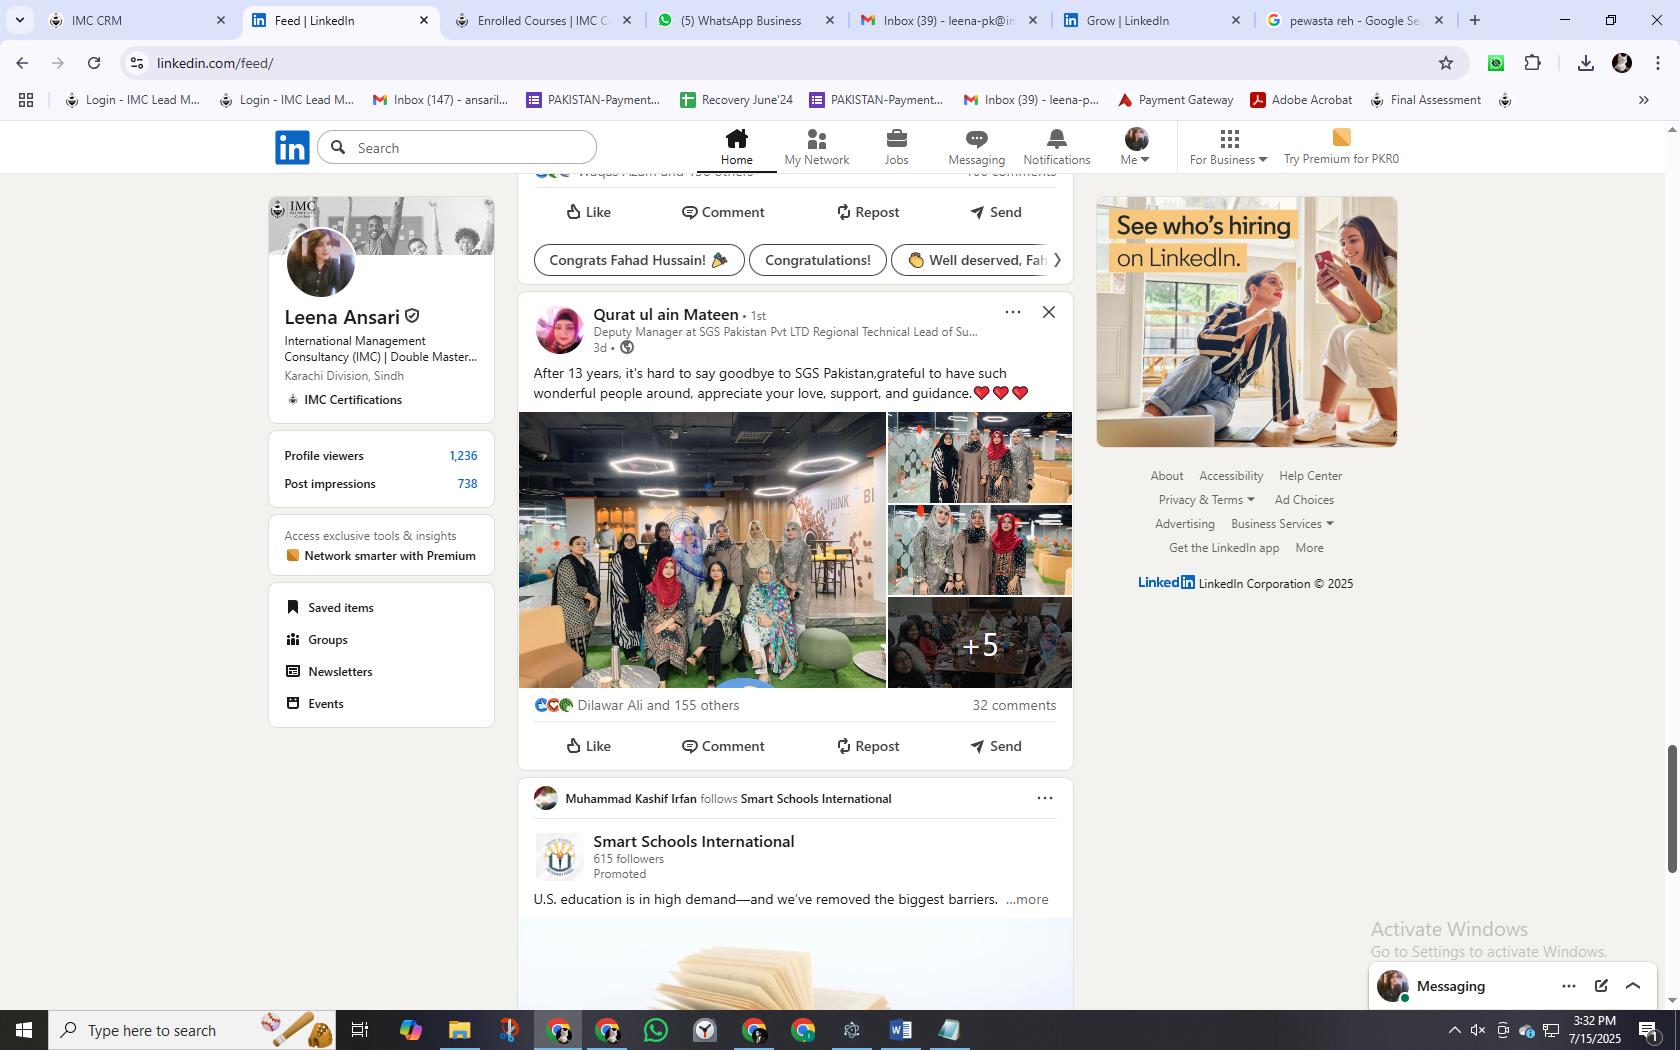Screen dimensions: 1680x1050
Task: Open the Jobs tab
Action: (x=897, y=147)
